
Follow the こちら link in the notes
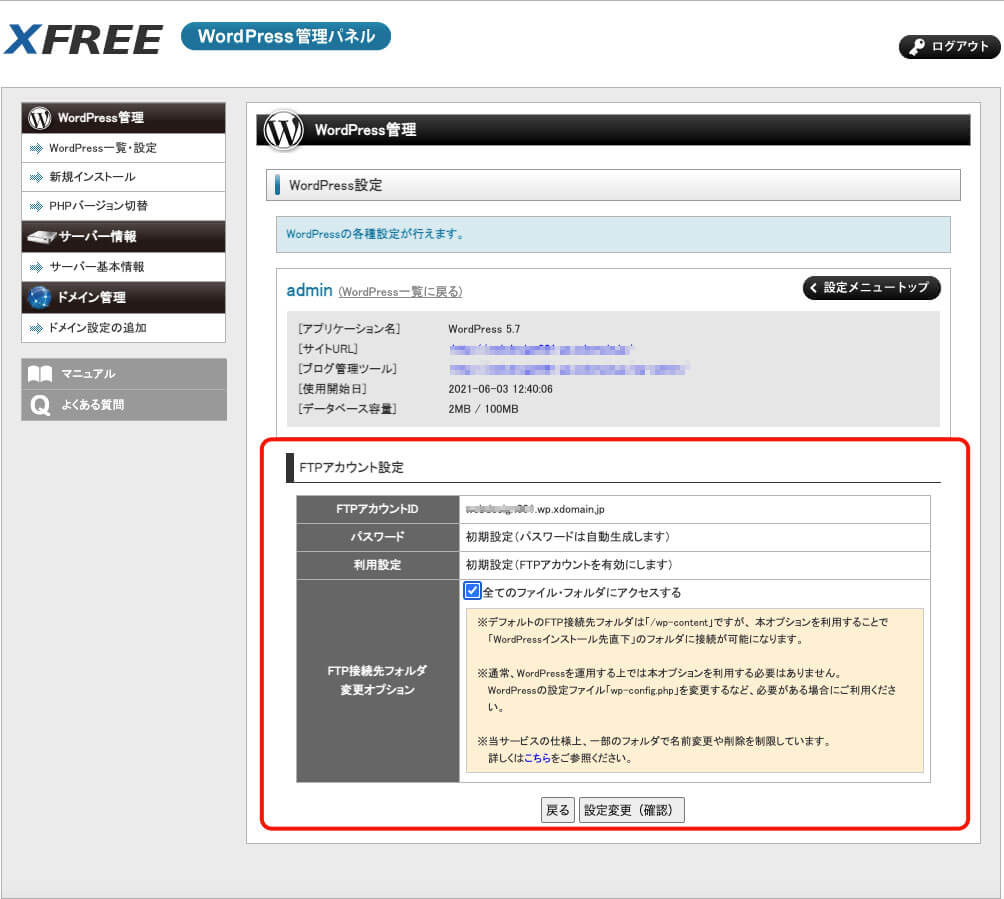tap(537, 758)
